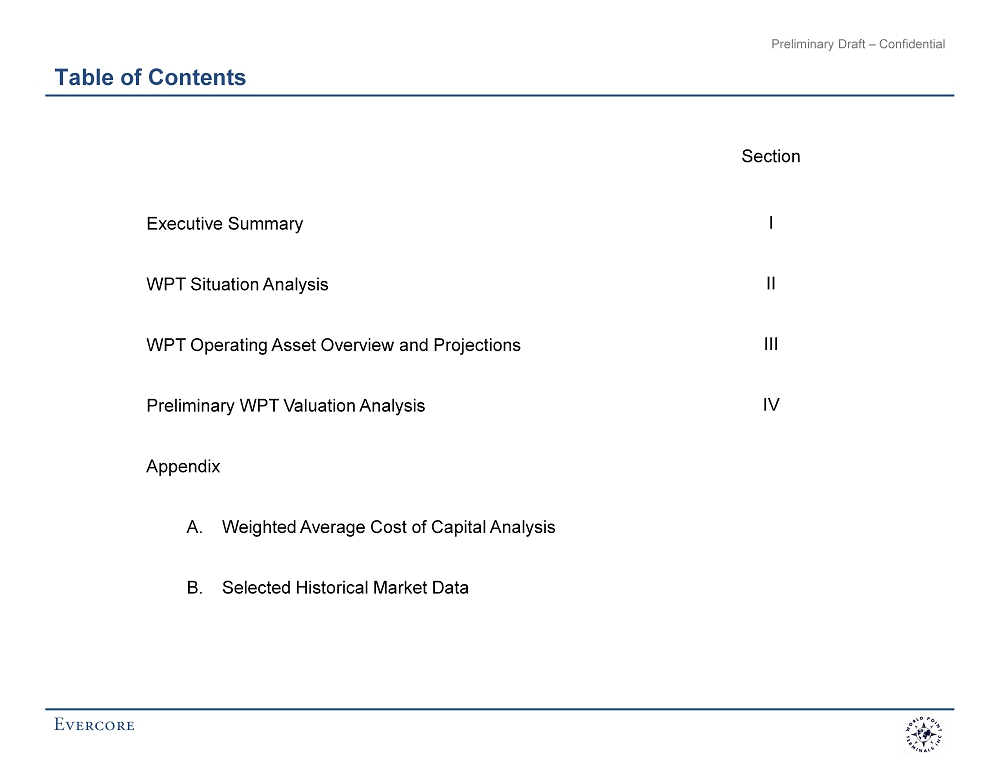Select section number III
This screenshot has width=1000, height=774.
[x=770, y=344]
